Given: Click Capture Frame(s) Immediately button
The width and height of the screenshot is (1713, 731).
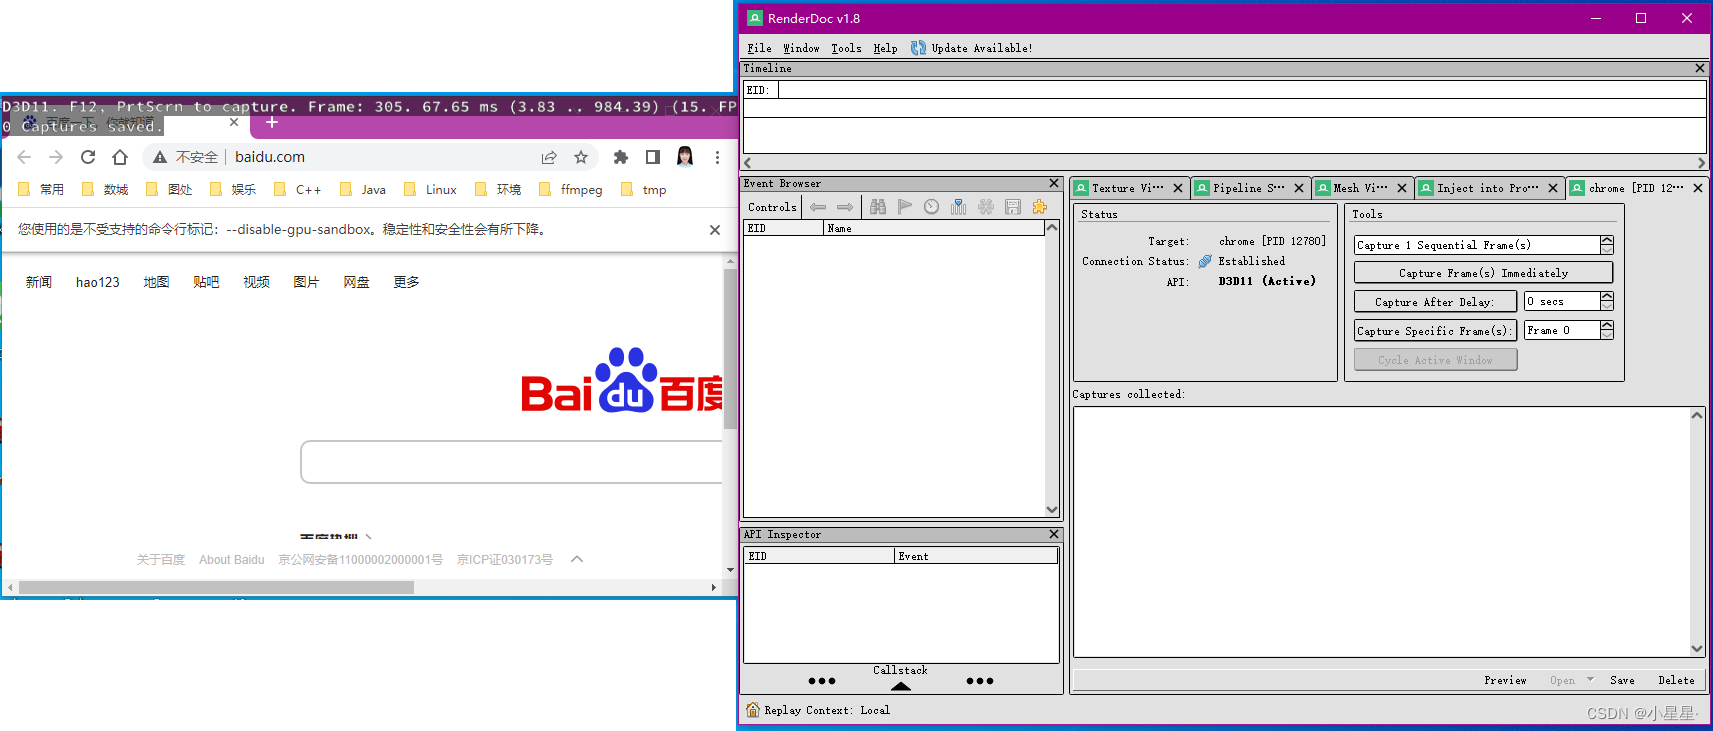Looking at the screenshot, I should [x=1483, y=273].
